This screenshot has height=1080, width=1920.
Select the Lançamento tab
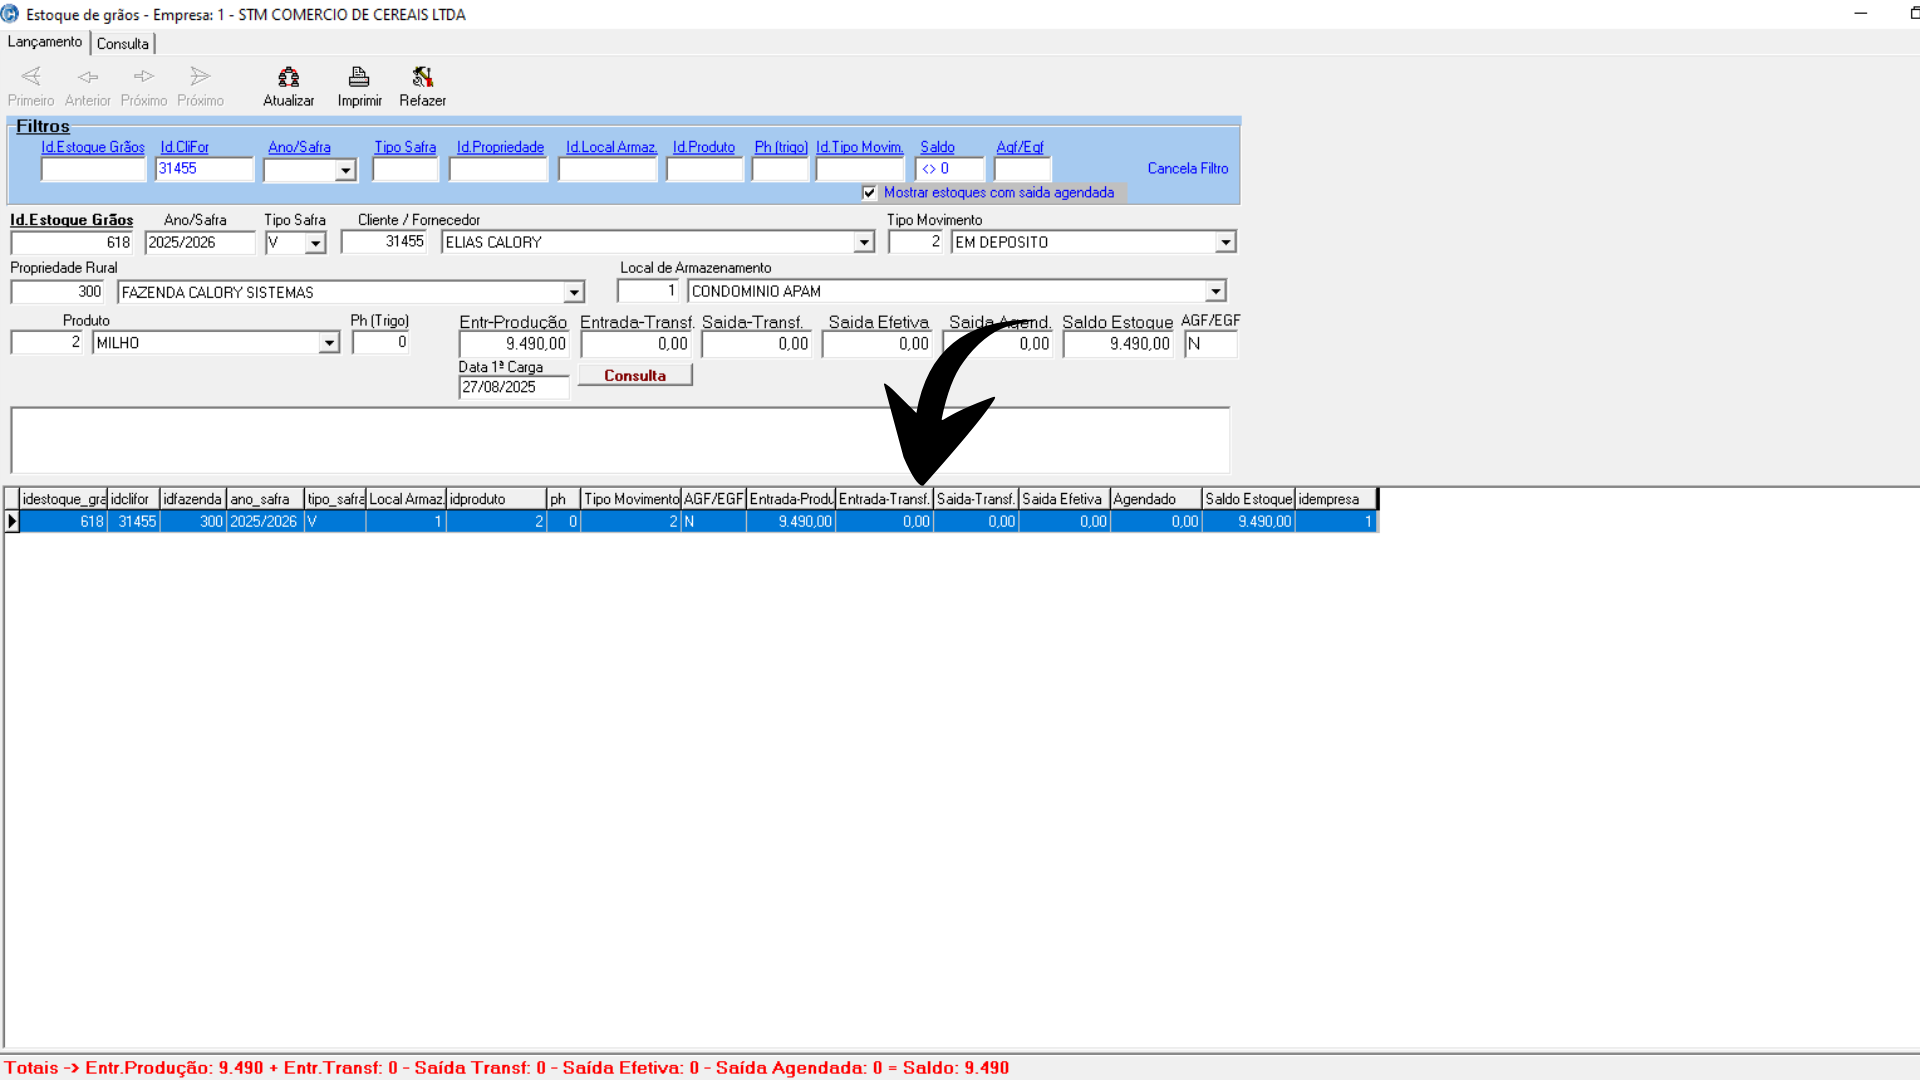45,42
